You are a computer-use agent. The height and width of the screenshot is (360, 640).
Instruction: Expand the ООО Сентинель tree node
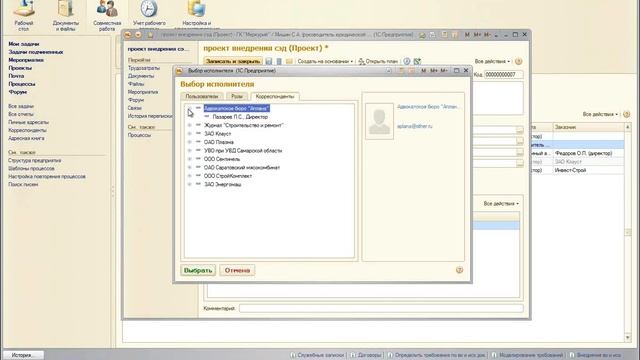[x=189, y=159]
